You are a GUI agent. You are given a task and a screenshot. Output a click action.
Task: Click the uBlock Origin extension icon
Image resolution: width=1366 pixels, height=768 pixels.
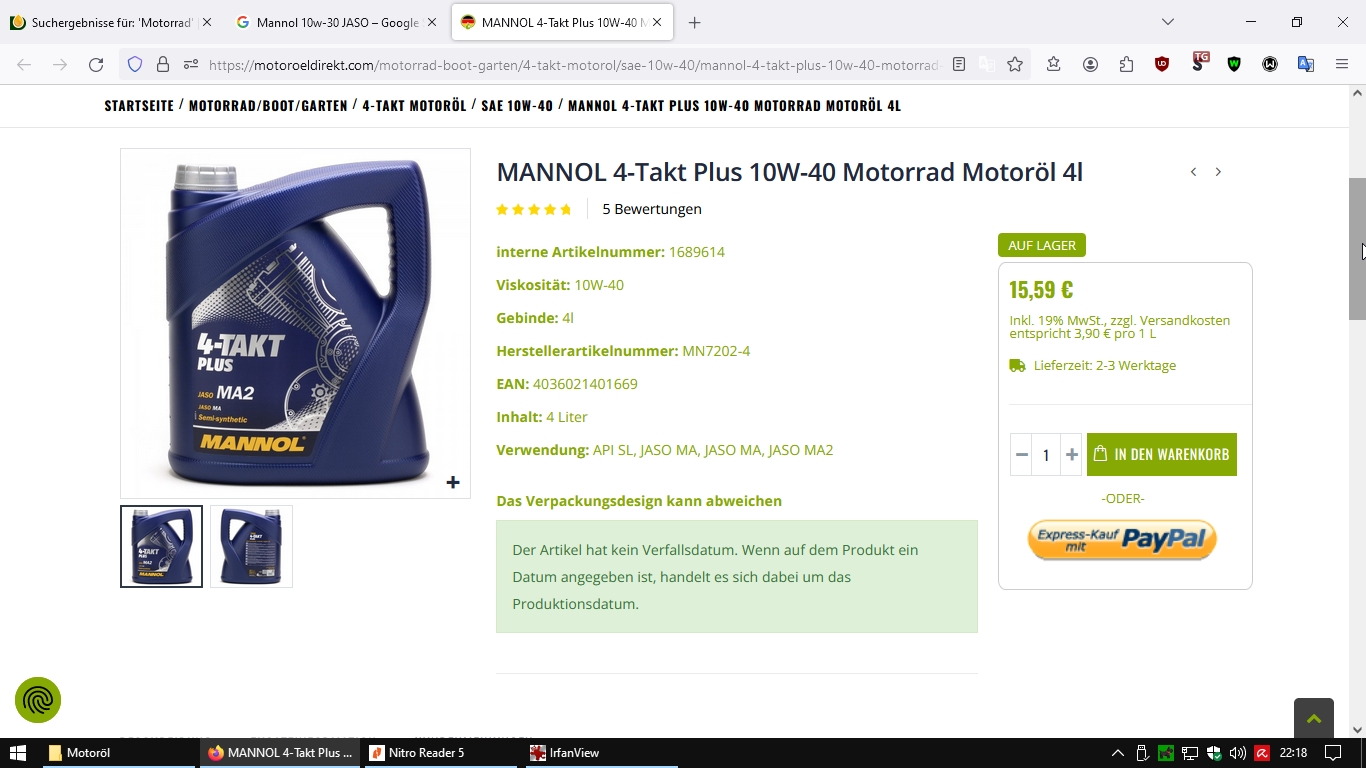pos(1162,64)
